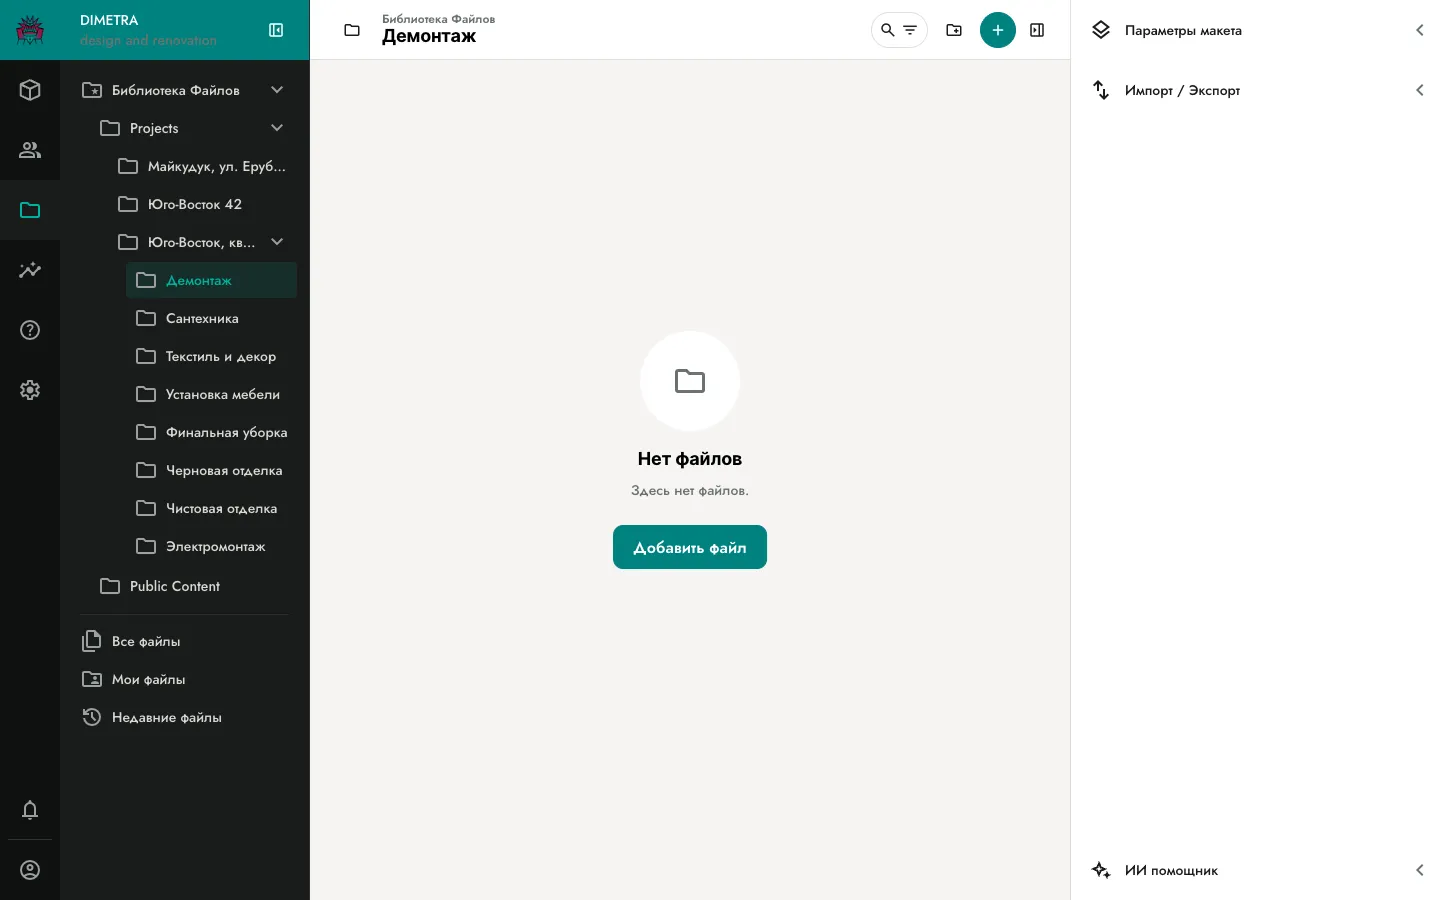Open the settings gear icon

[x=30, y=390]
